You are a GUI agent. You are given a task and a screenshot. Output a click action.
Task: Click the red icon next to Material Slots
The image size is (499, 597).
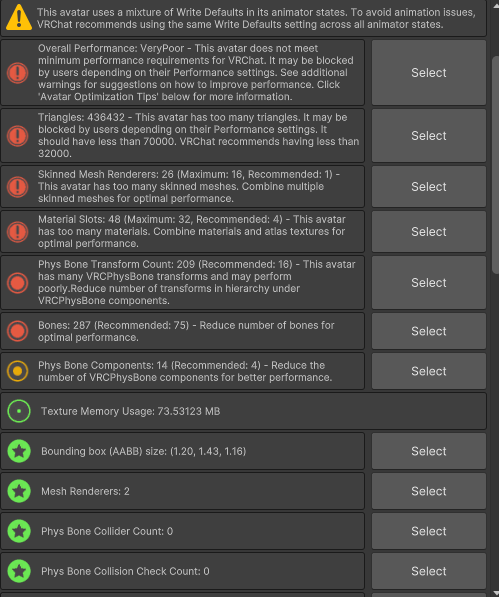coord(18,231)
